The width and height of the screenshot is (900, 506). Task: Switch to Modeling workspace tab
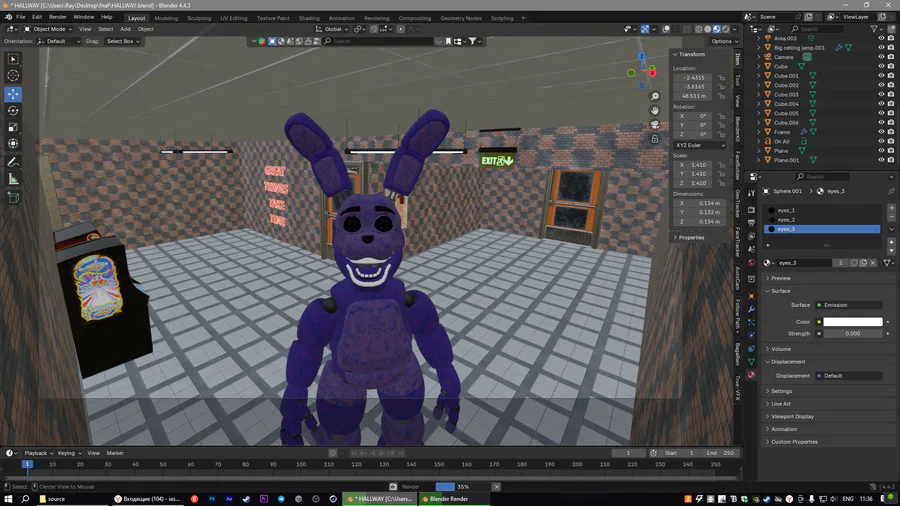pos(166,18)
